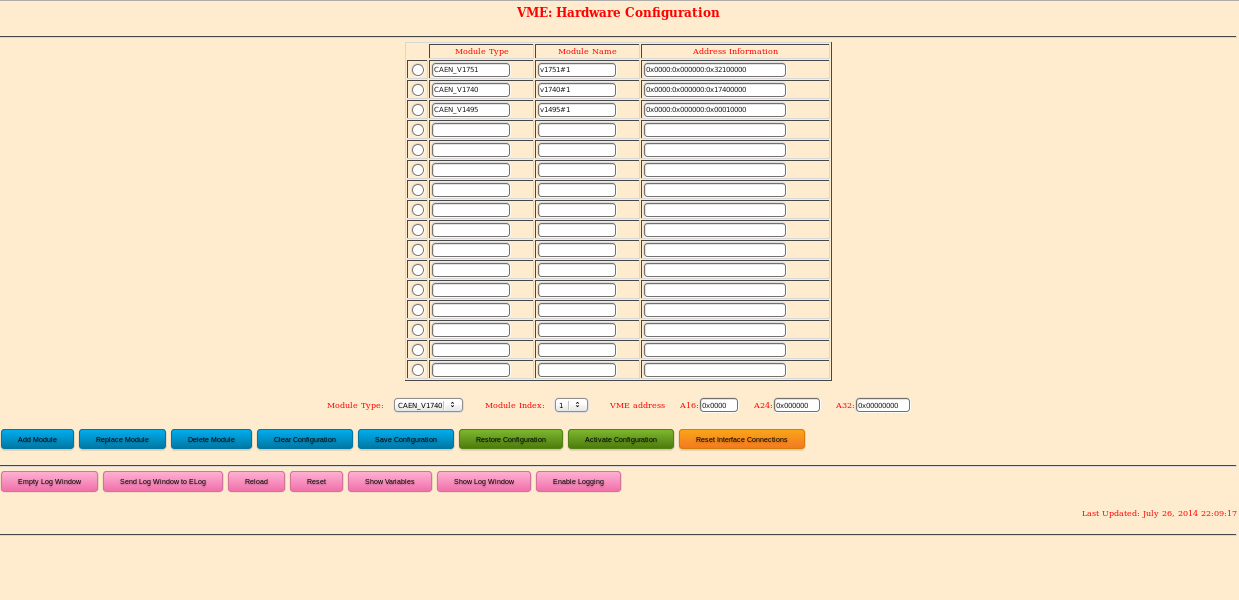The width and height of the screenshot is (1239, 600).
Task: Select the radio button for CAEN_V1751 row
Action: click(x=418, y=70)
